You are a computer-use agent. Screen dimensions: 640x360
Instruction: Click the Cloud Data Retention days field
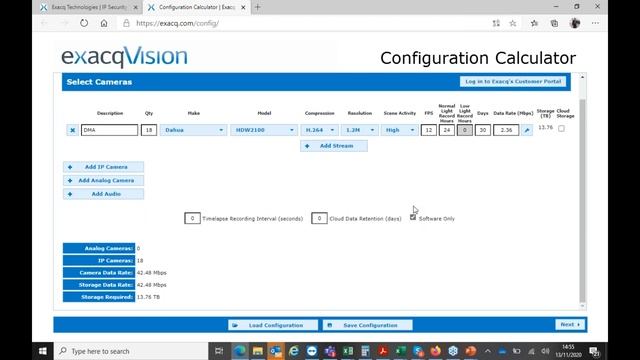[x=319, y=218]
